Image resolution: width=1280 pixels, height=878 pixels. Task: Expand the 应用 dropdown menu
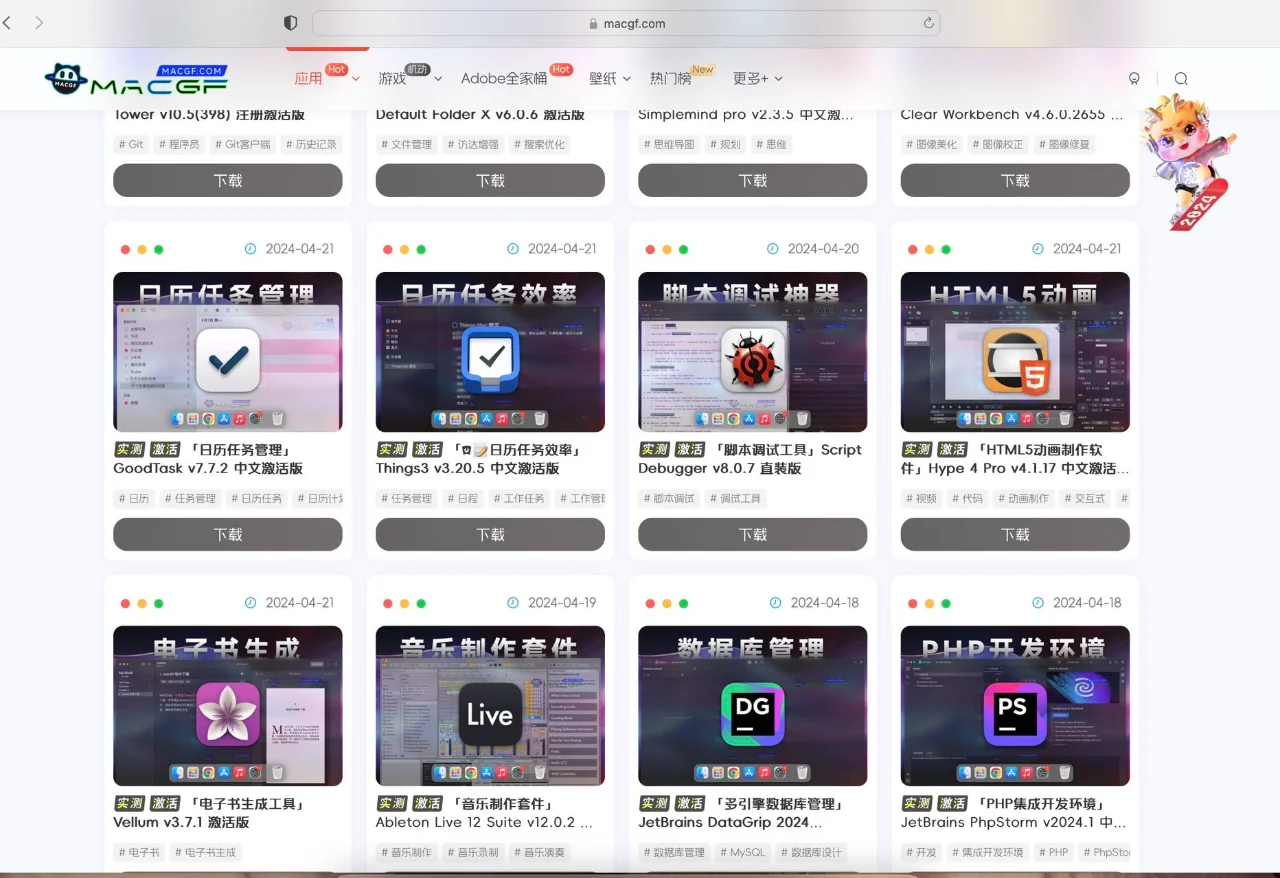tap(310, 78)
